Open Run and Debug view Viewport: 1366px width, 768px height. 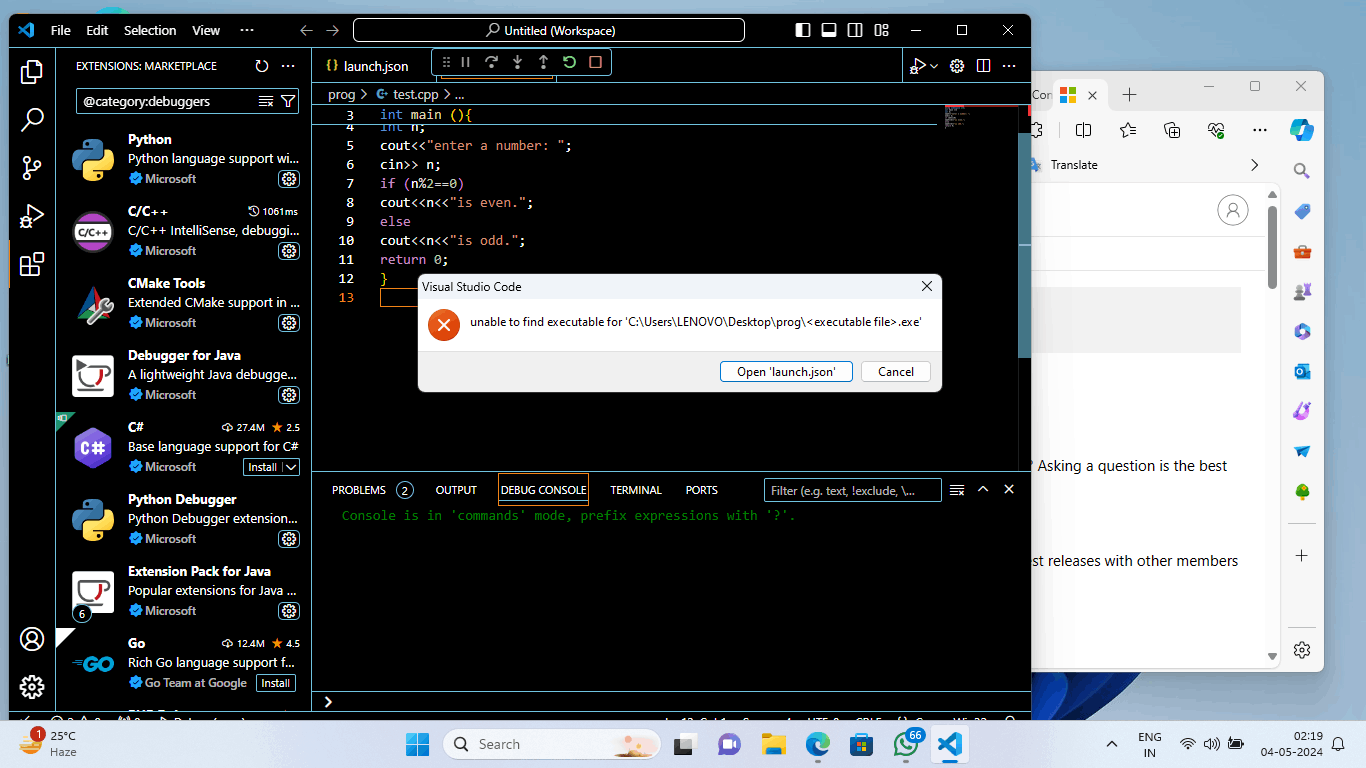32,216
